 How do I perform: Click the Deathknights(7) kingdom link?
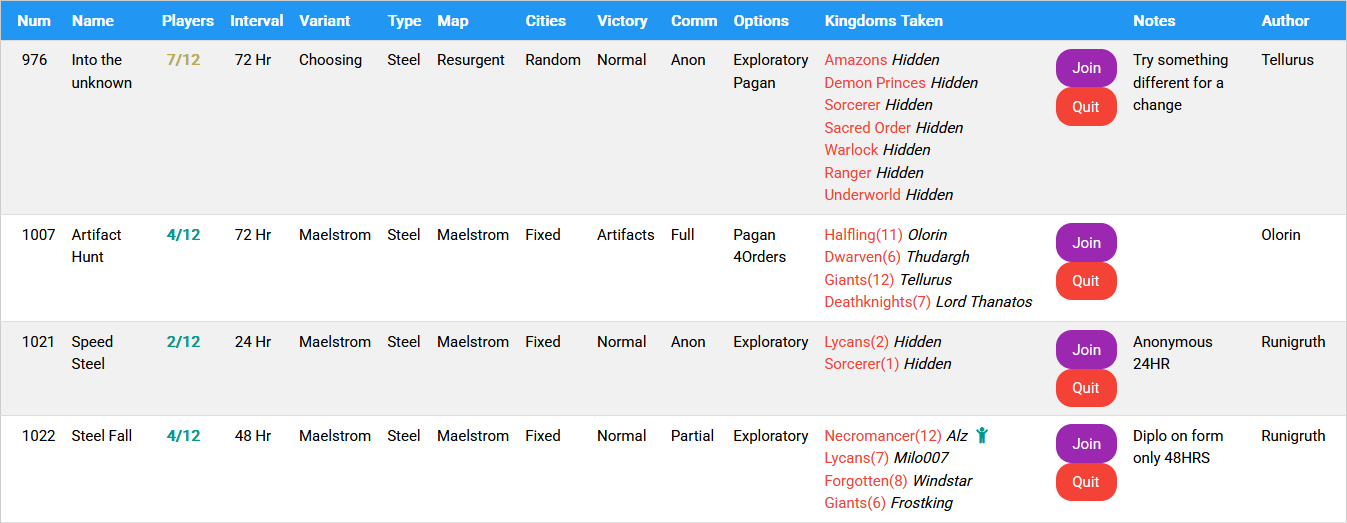tap(877, 302)
